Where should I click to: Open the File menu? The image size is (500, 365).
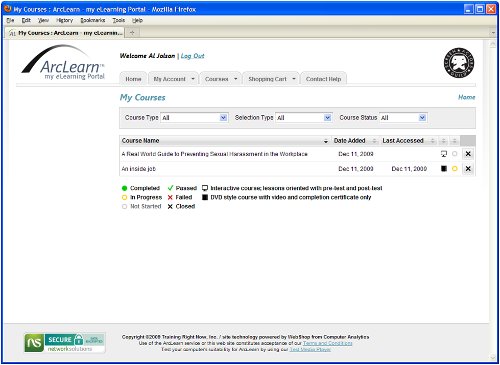pos(10,20)
